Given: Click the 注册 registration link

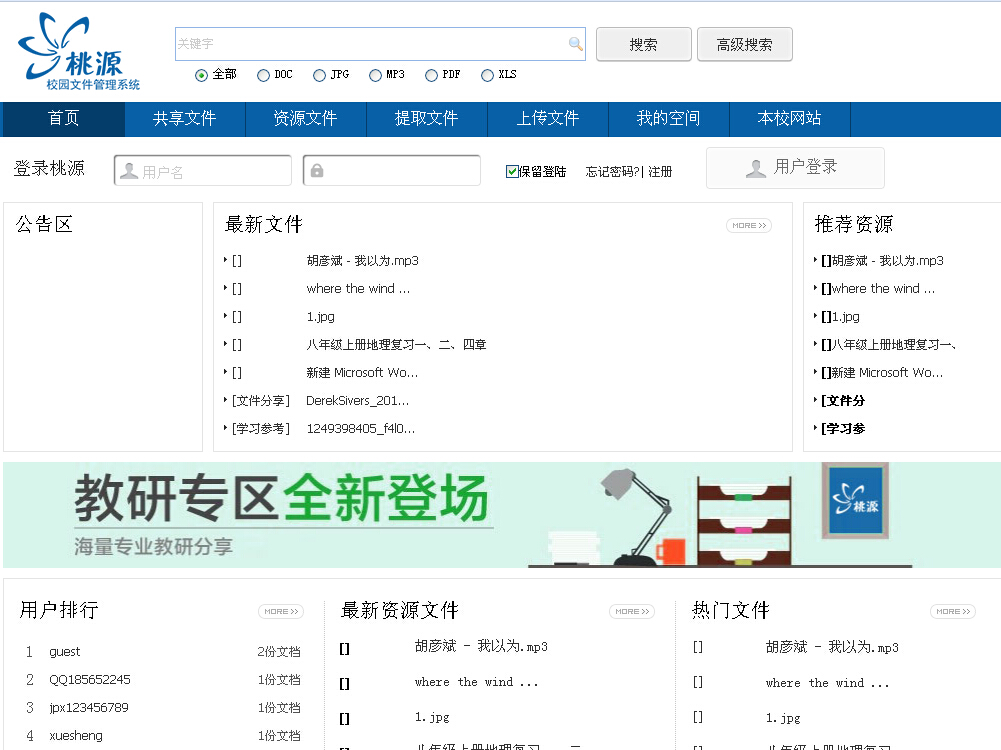Looking at the screenshot, I should click(x=661, y=171).
